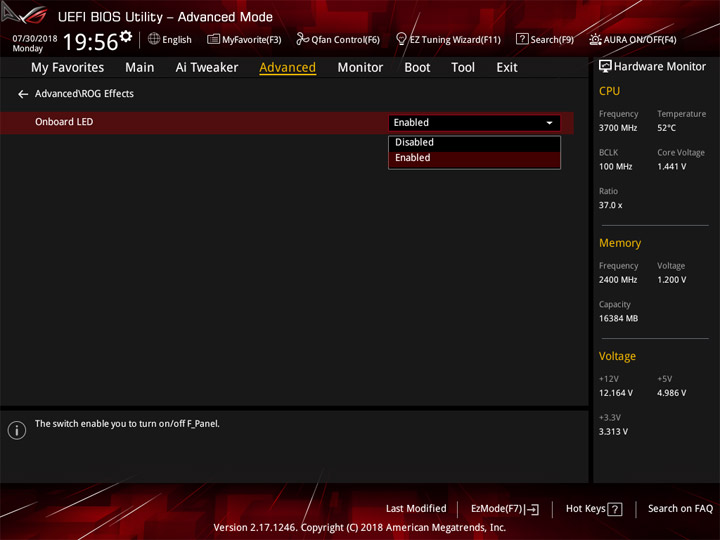
Task: Click BCLK value 100 MHz
Action: click(x=615, y=167)
